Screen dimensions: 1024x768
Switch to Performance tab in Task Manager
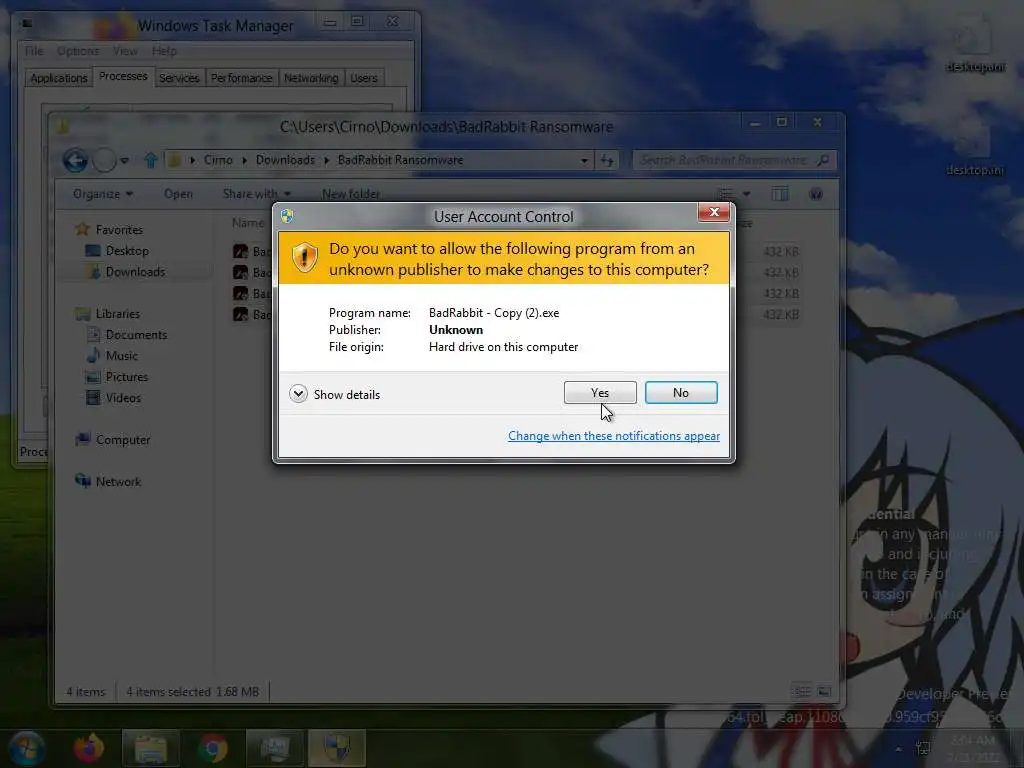click(x=242, y=78)
